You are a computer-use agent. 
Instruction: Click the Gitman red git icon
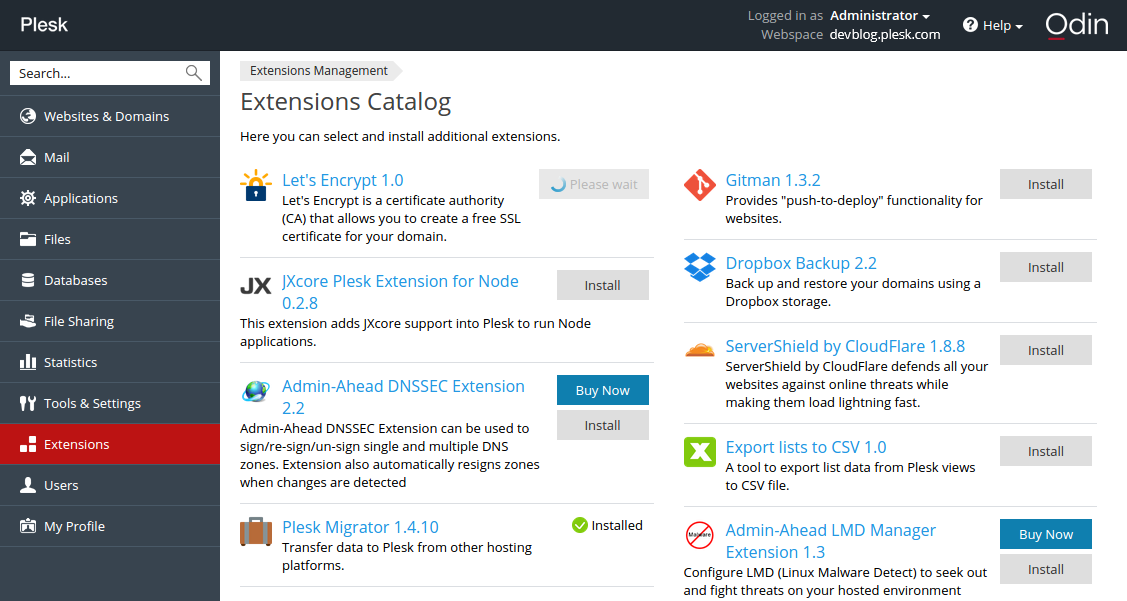tap(699, 185)
